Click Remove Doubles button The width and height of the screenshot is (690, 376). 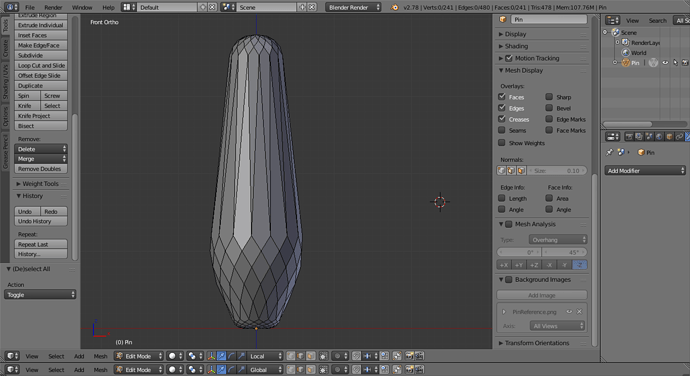click(41, 169)
